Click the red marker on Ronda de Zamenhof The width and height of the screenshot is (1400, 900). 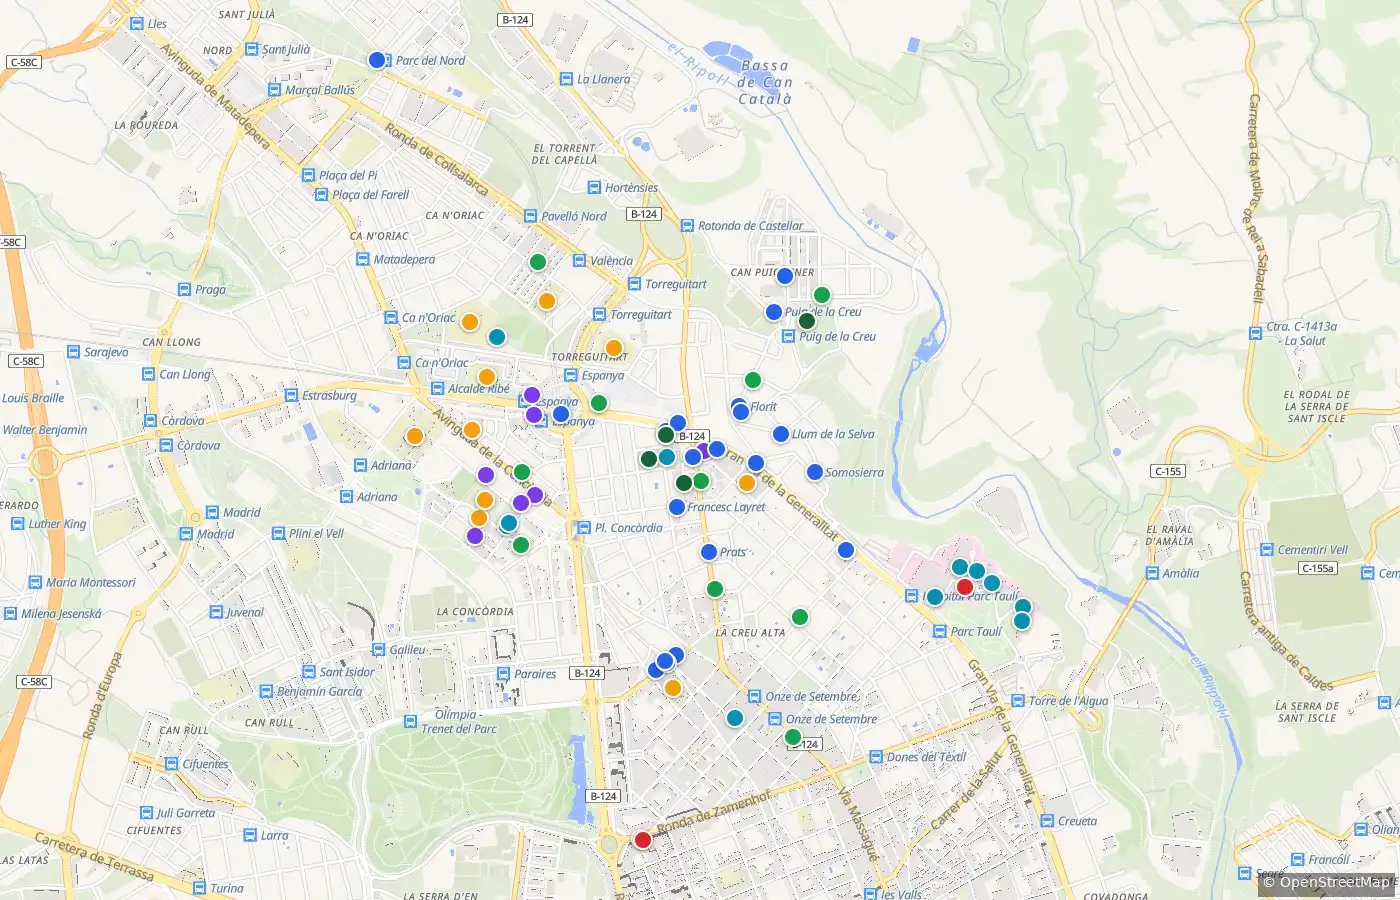(x=643, y=840)
